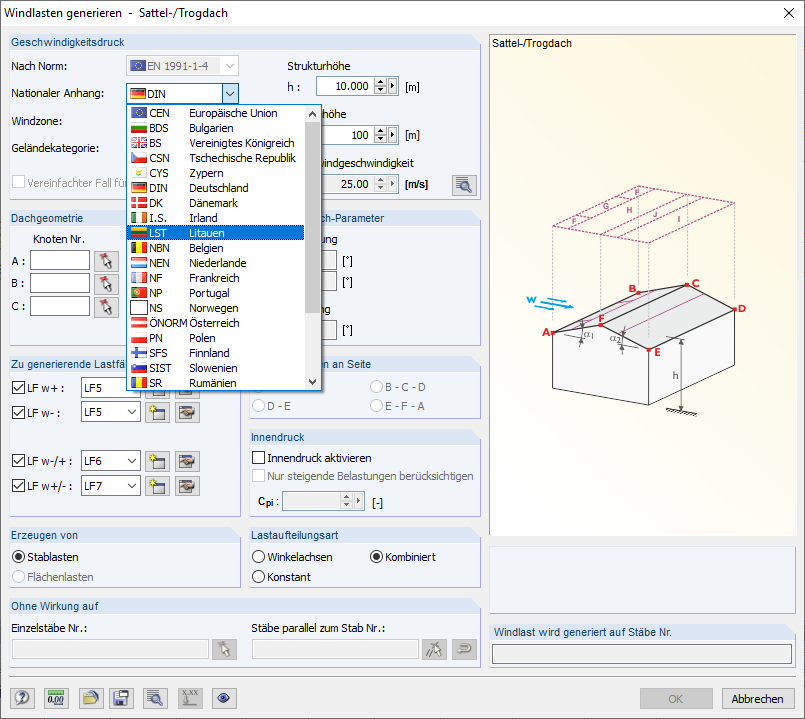Image resolution: width=805 pixels, height=719 pixels.
Task: Select DIN Deutschland in annex list
Action: [216, 188]
